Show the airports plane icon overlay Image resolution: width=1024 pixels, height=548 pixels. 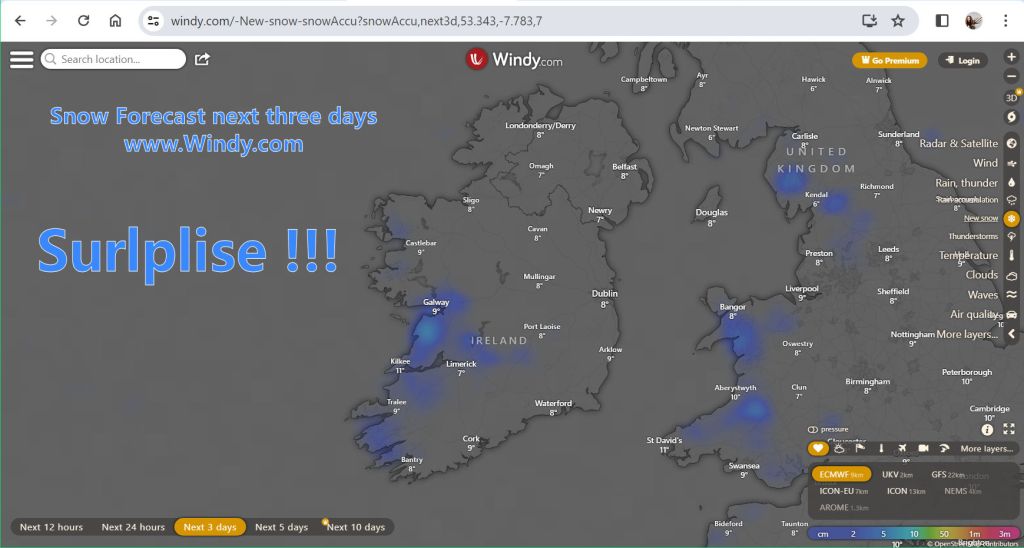click(902, 449)
